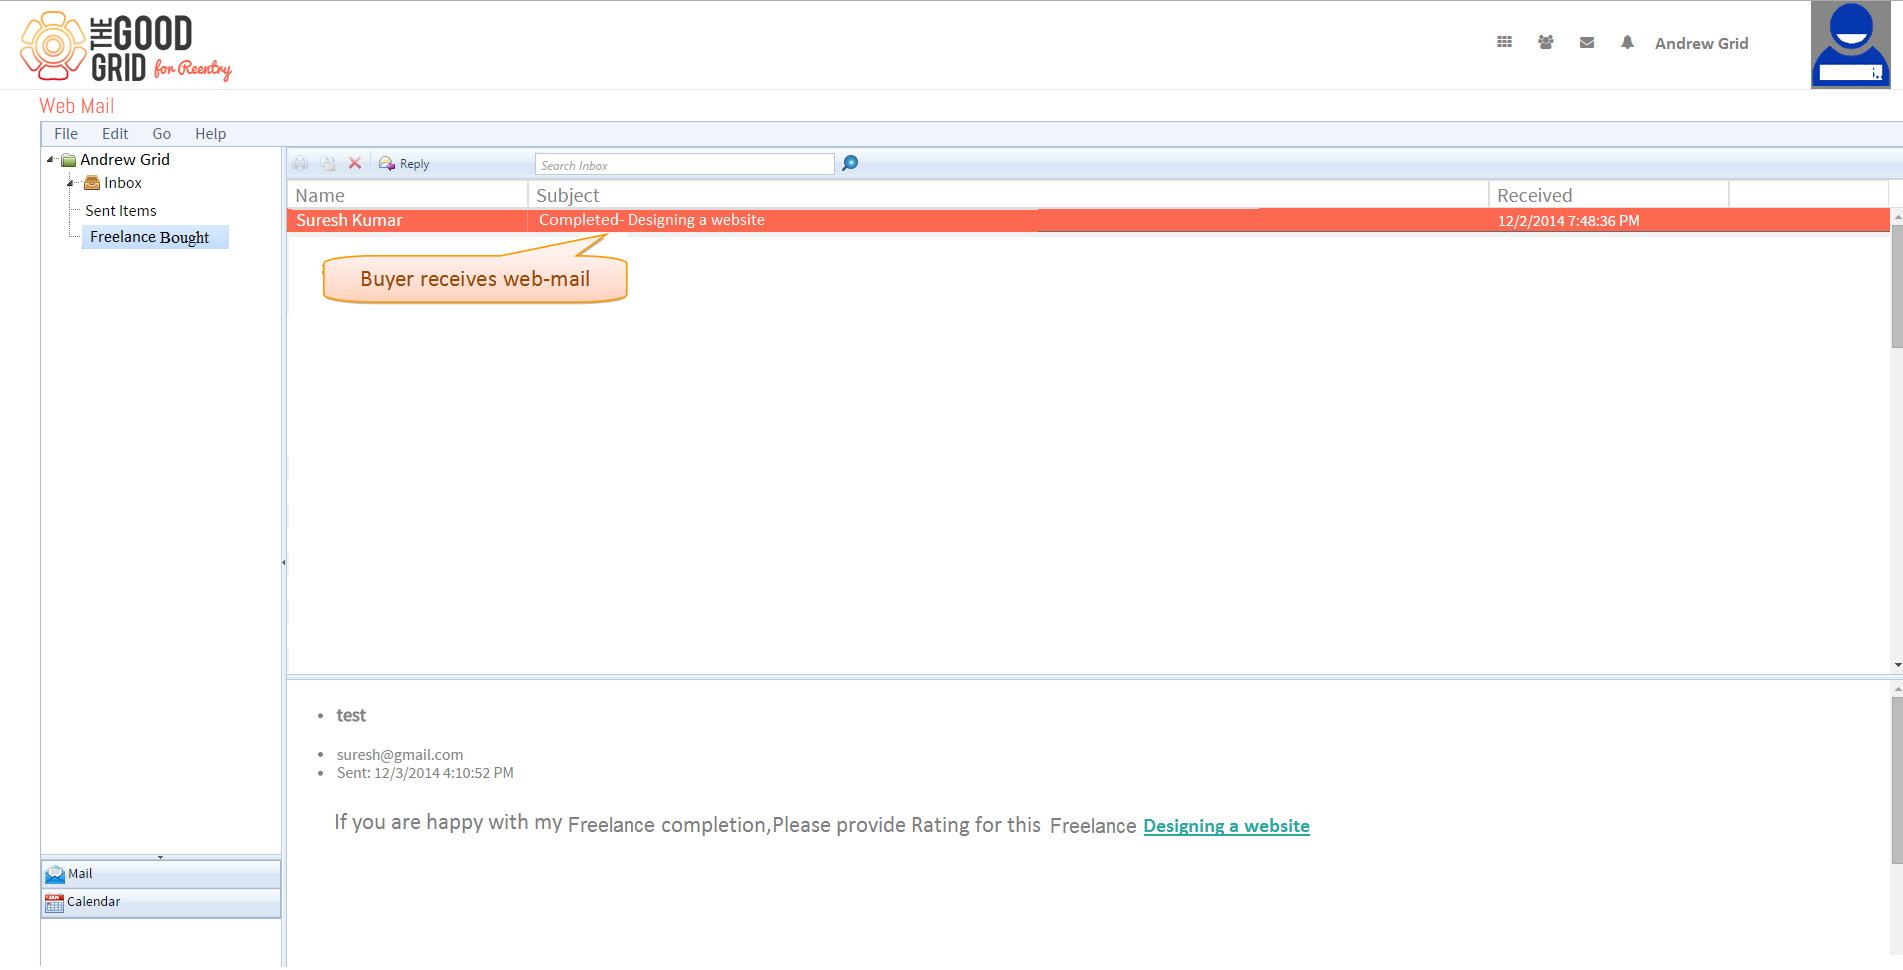Click the print icon in mail toolbar
Viewport: 1903px width, 970px height.
coord(300,163)
